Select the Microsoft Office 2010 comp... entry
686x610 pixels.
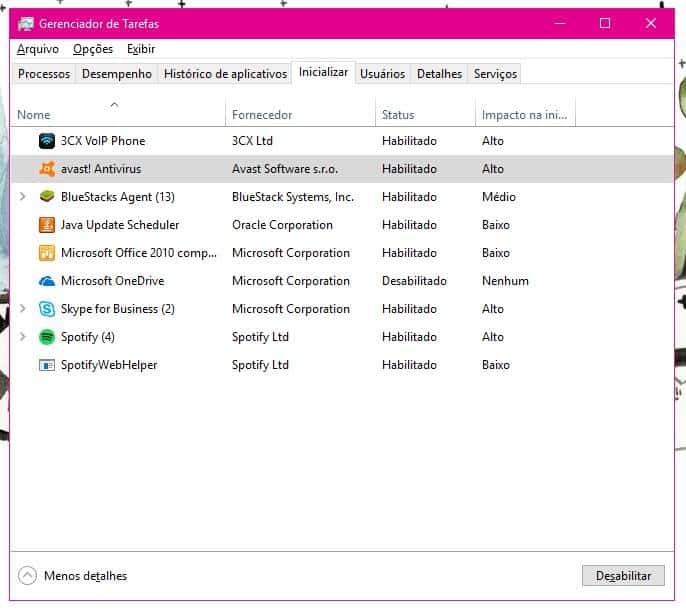(139, 253)
